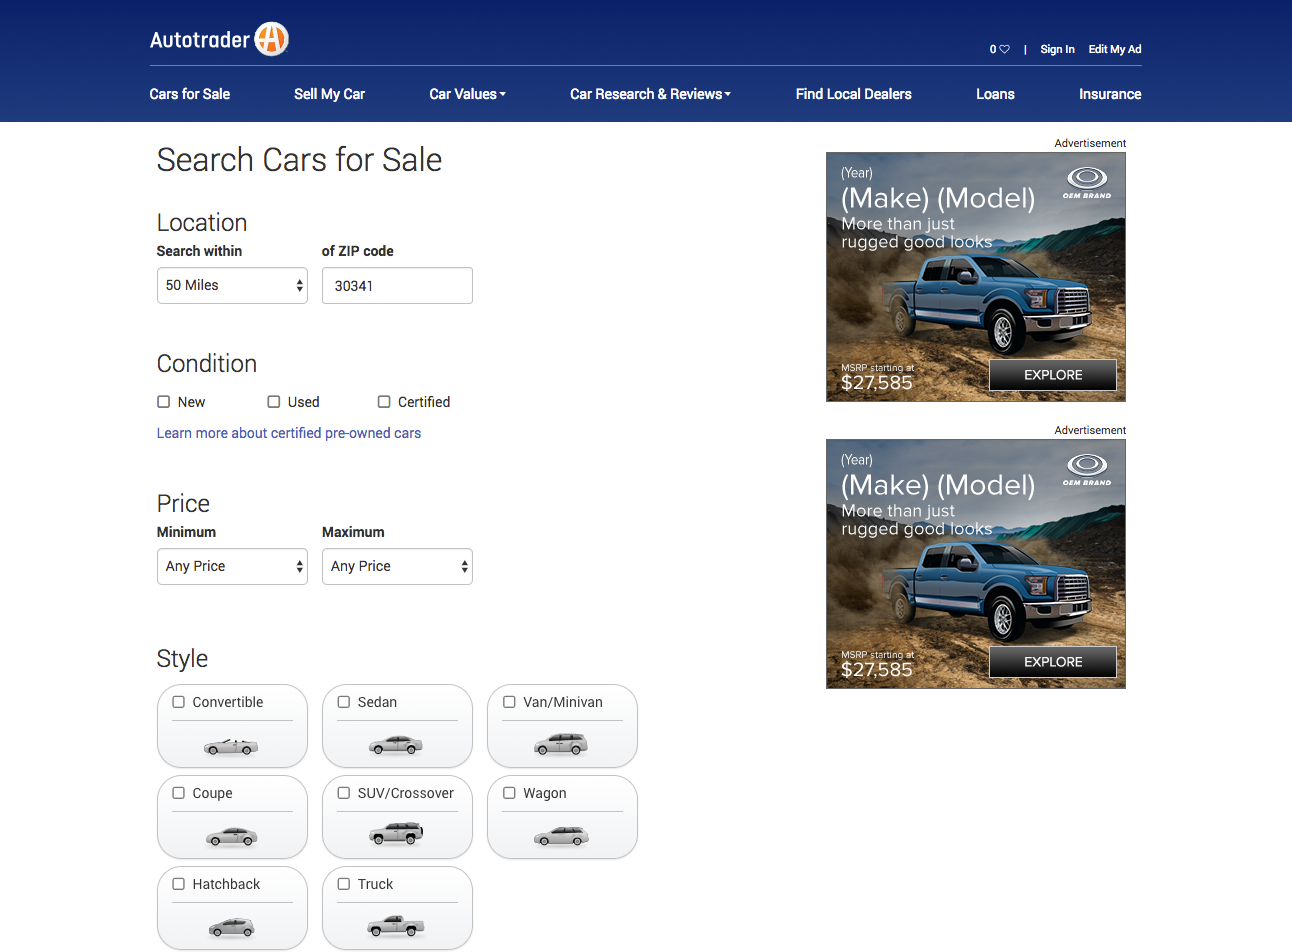The image size is (1292, 952).
Task: Click OEM Brand logo in first advertisement
Action: 1087,183
